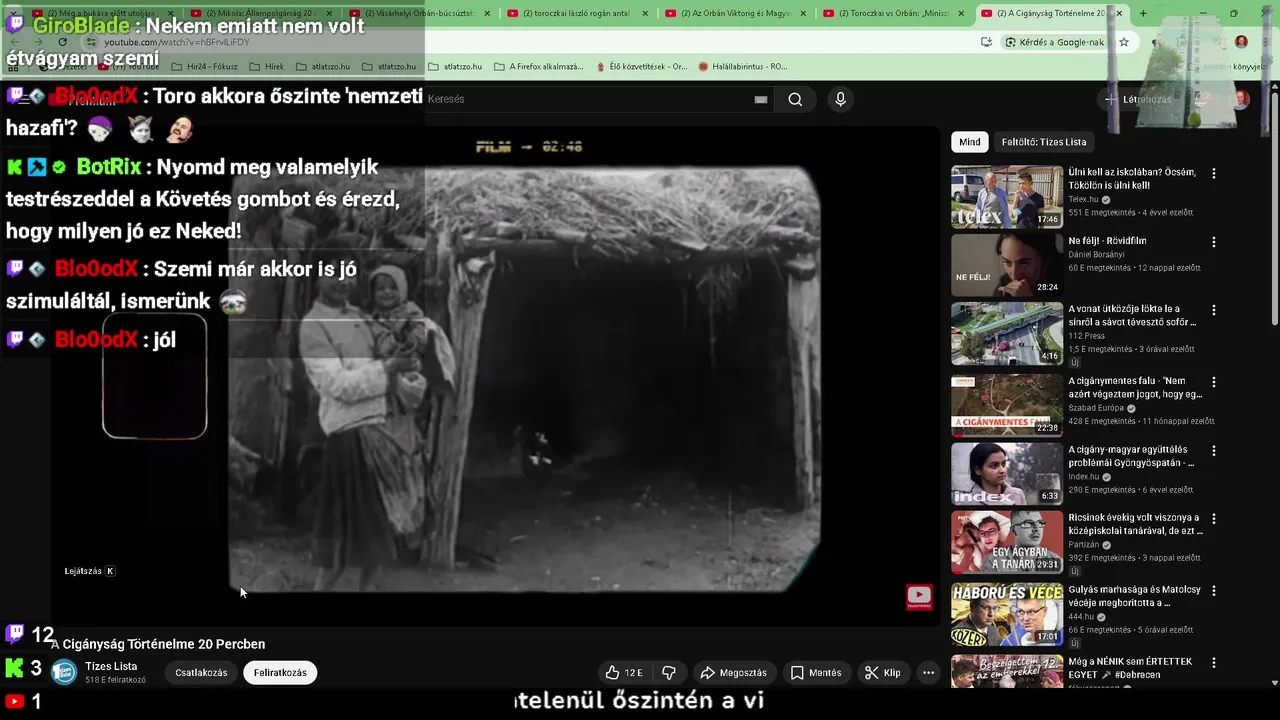
Task: Click the Mentés save button
Action: click(x=816, y=673)
